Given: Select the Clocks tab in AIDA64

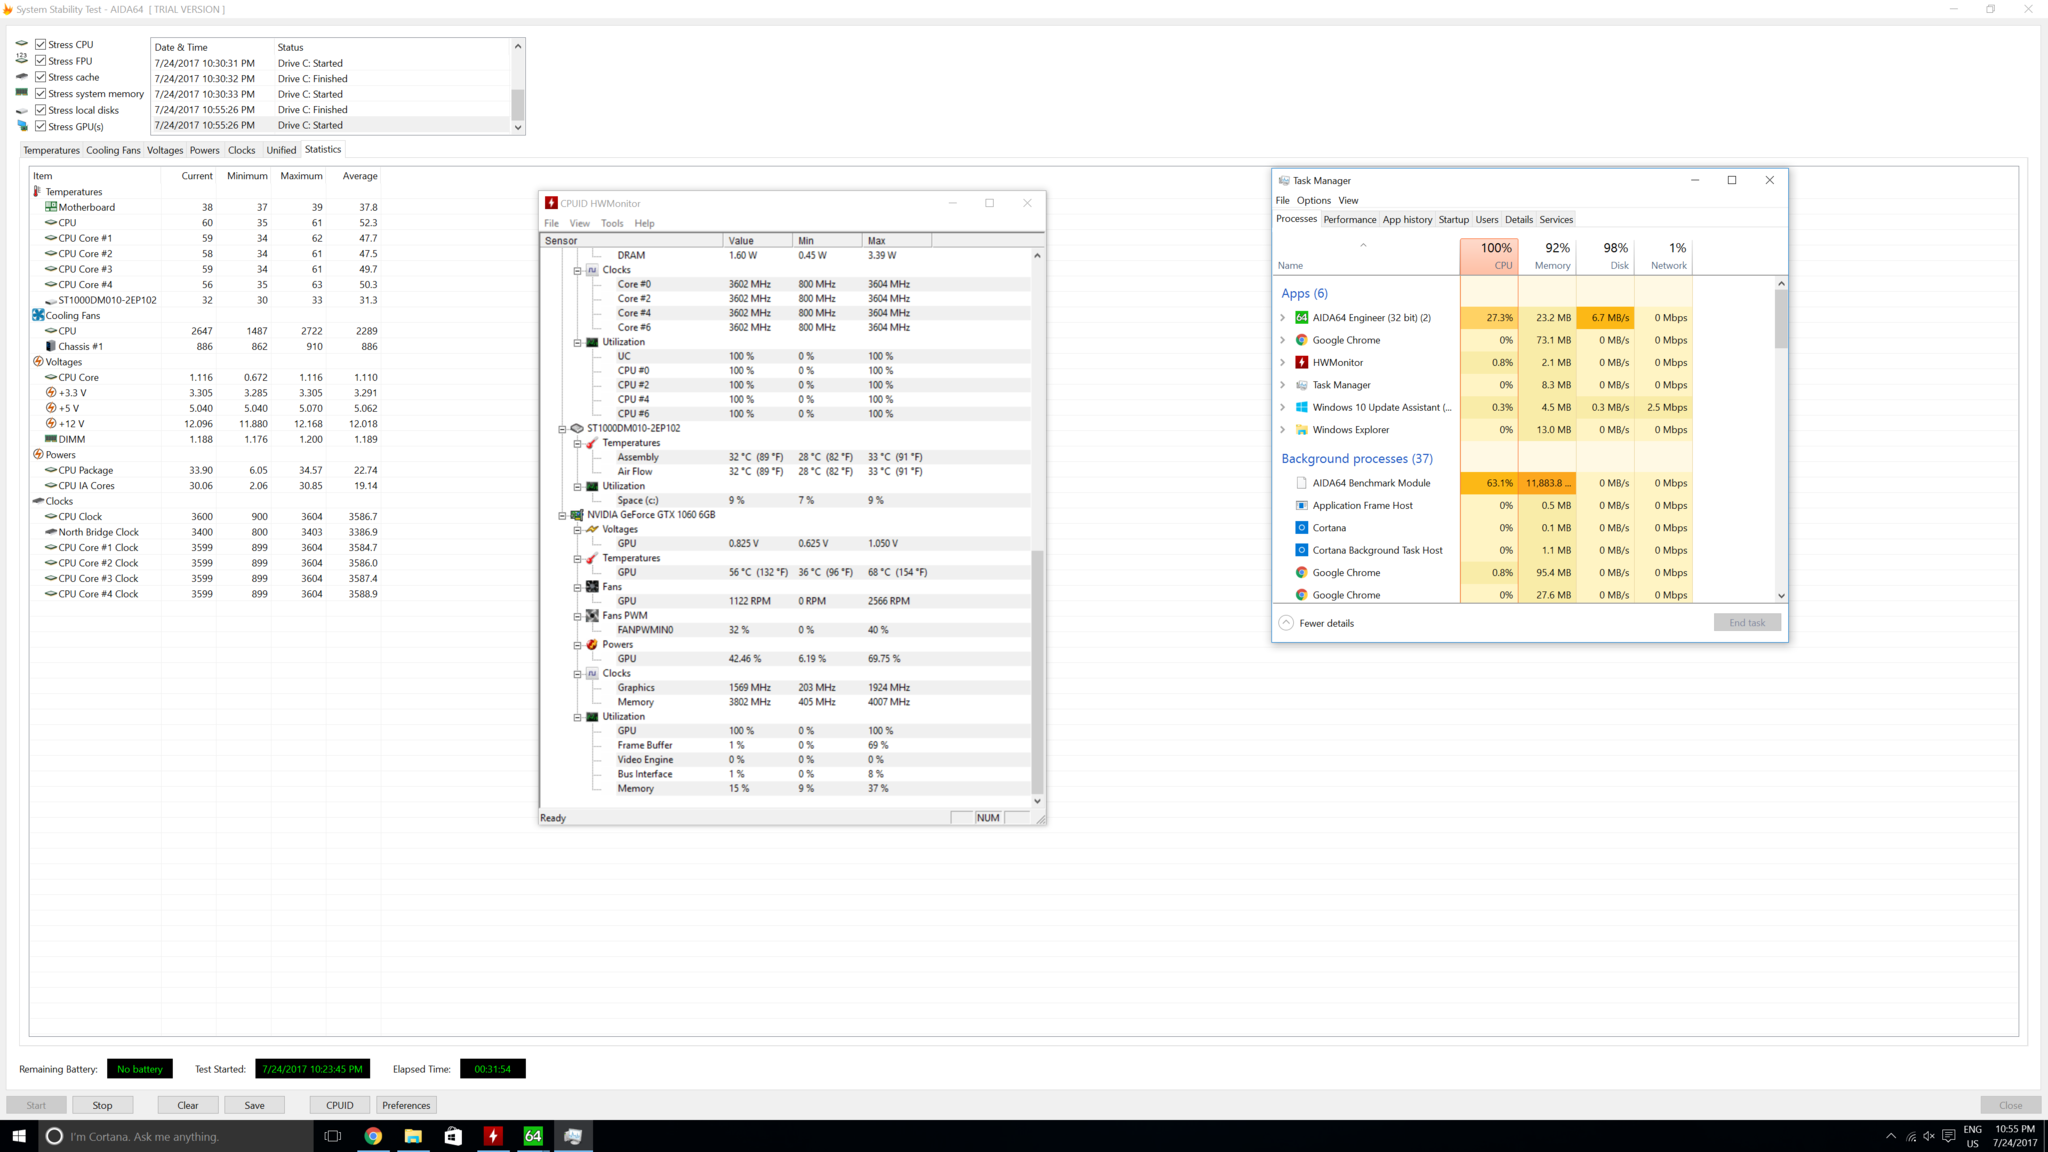Looking at the screenshot, I should tap(241, 150).
